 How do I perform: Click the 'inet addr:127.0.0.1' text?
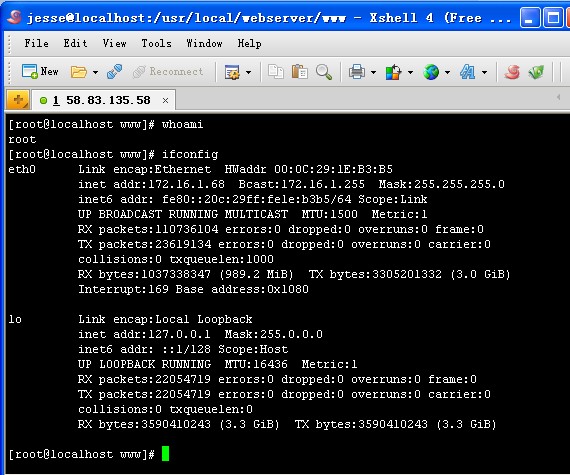(144, 334)
